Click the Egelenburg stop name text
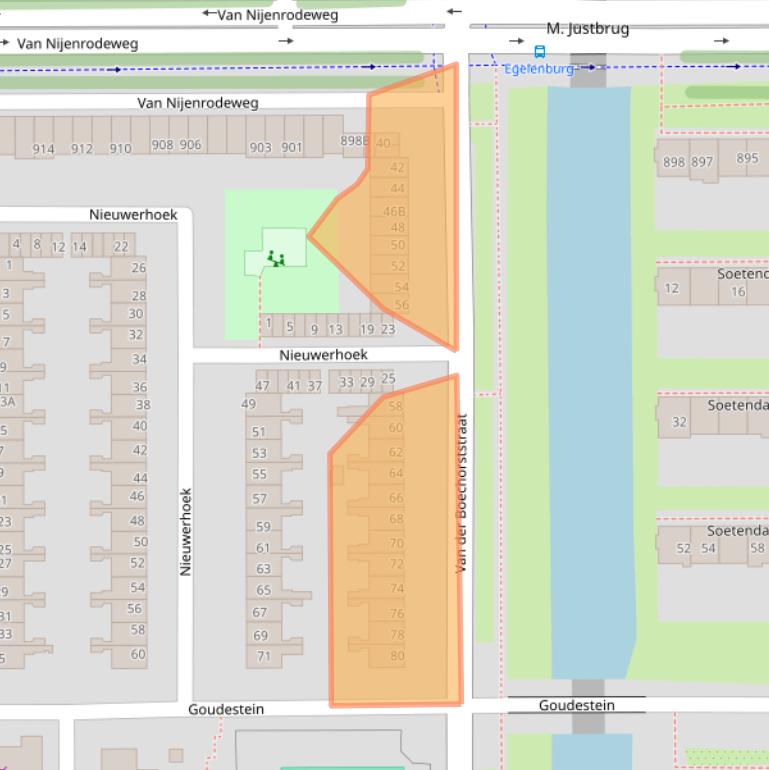 [538, 69]
